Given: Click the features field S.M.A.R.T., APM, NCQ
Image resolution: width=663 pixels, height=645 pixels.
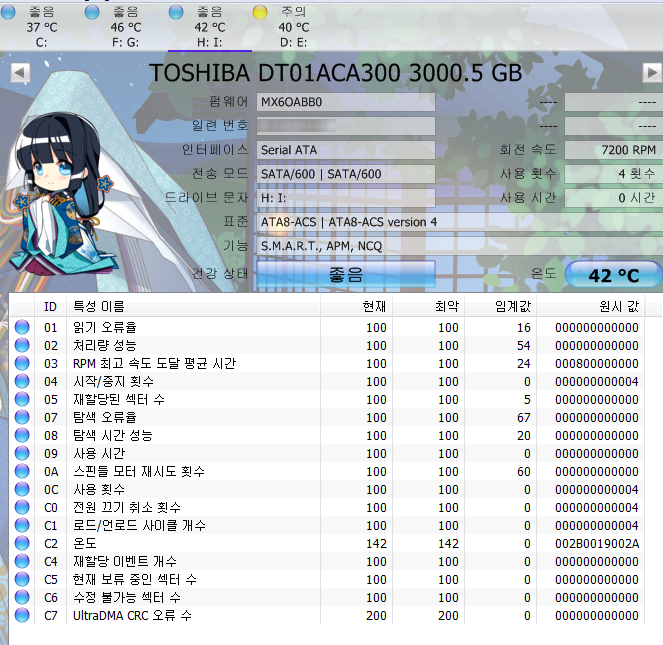Looking at the screenshot, I should (x=460, y=246).
